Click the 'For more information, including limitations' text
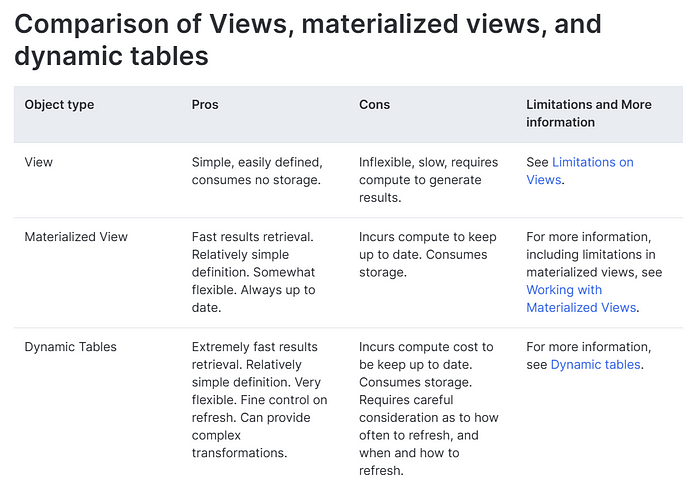Screen dimensions: 700x496 click(594, 254)
